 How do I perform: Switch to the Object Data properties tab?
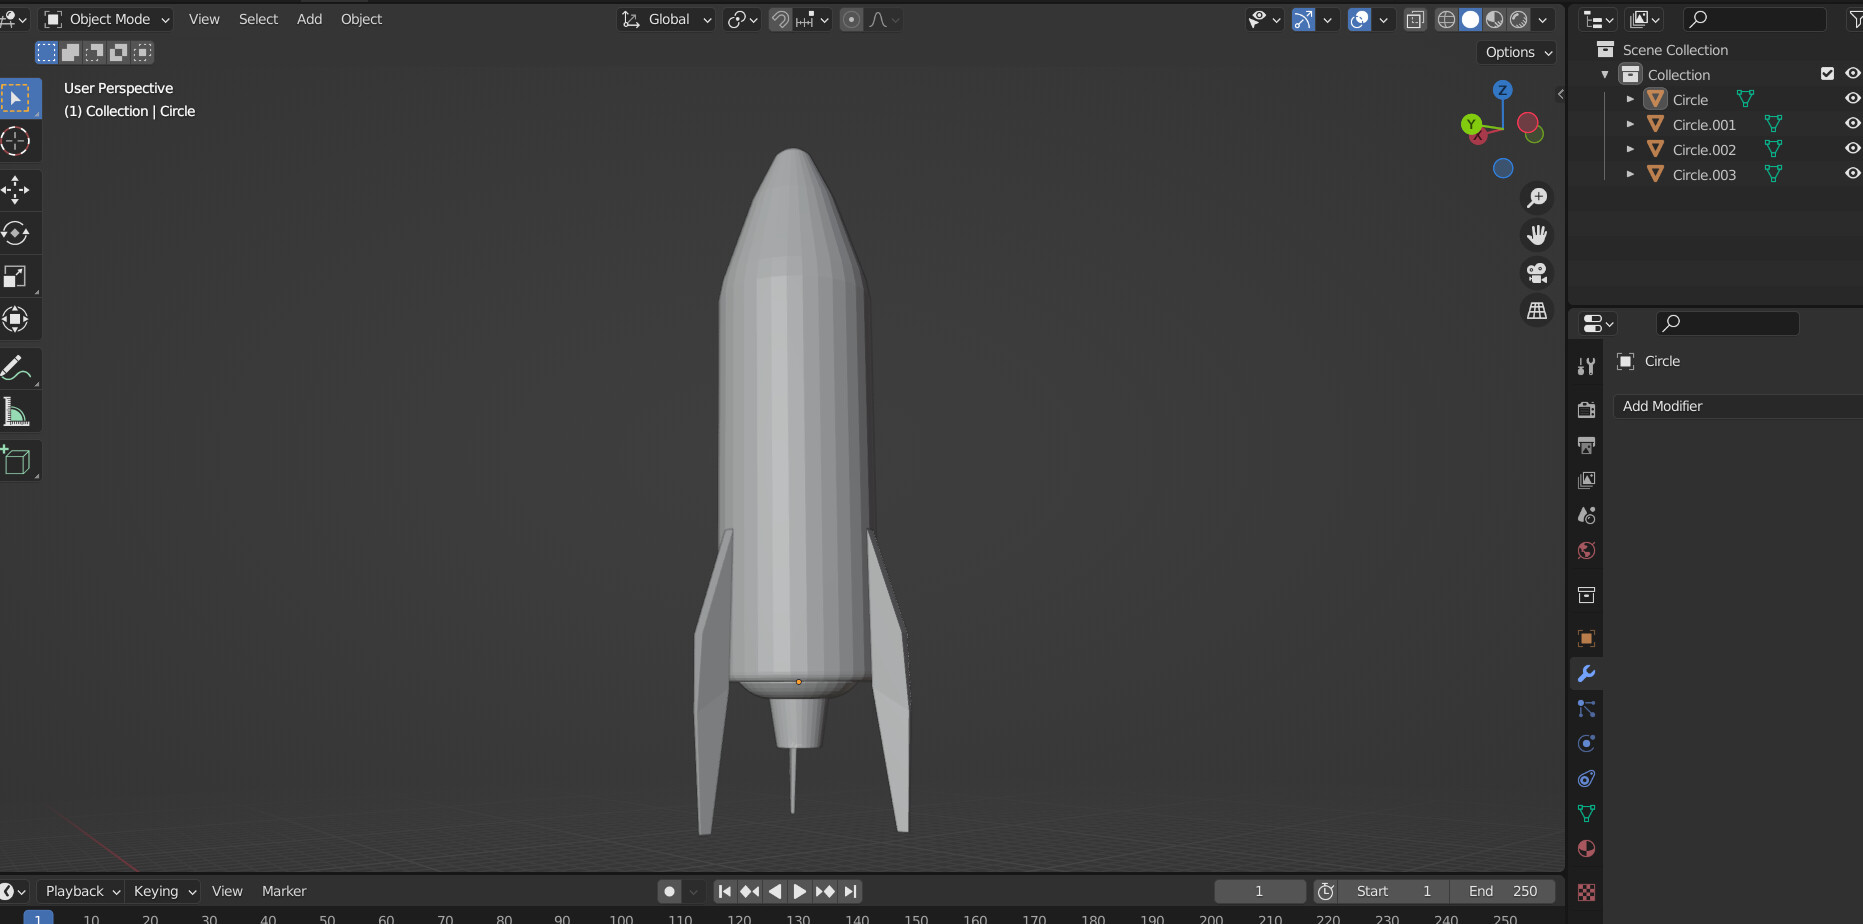pos(1586,813)
